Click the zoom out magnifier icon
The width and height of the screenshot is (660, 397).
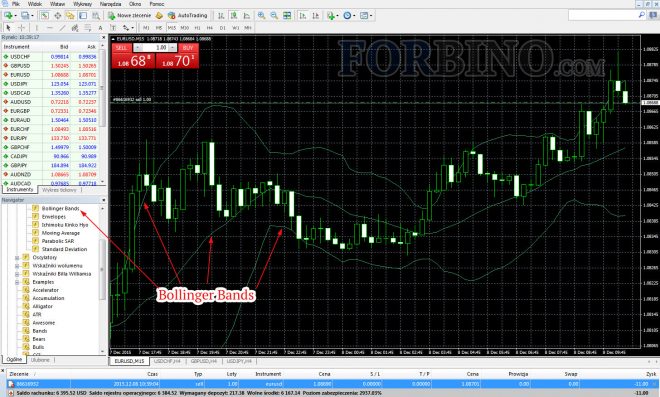[274, 16]
